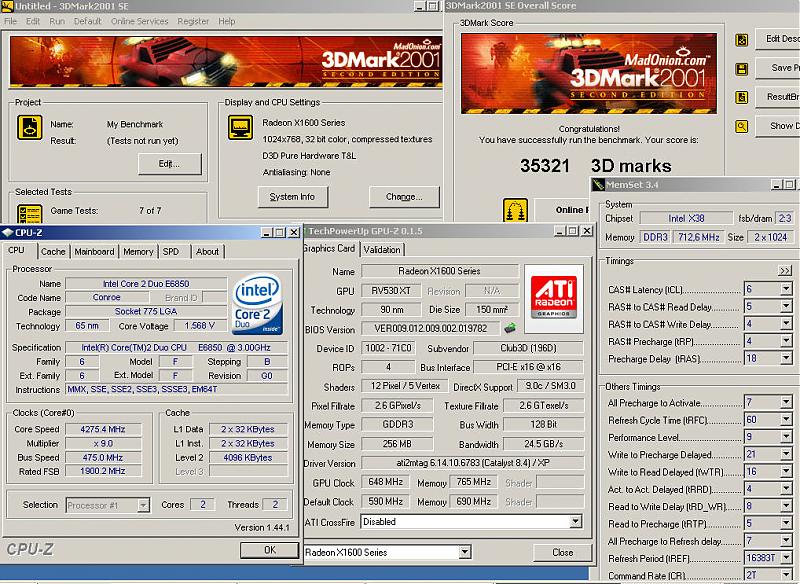Switch to the SPD tab in CPU-Z

coord(171,251)
